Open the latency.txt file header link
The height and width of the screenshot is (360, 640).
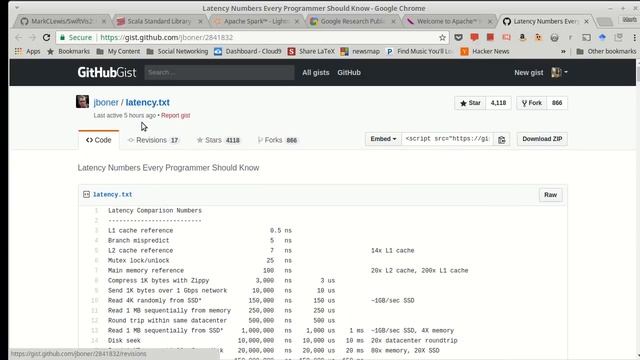click(x=112, y=195)
